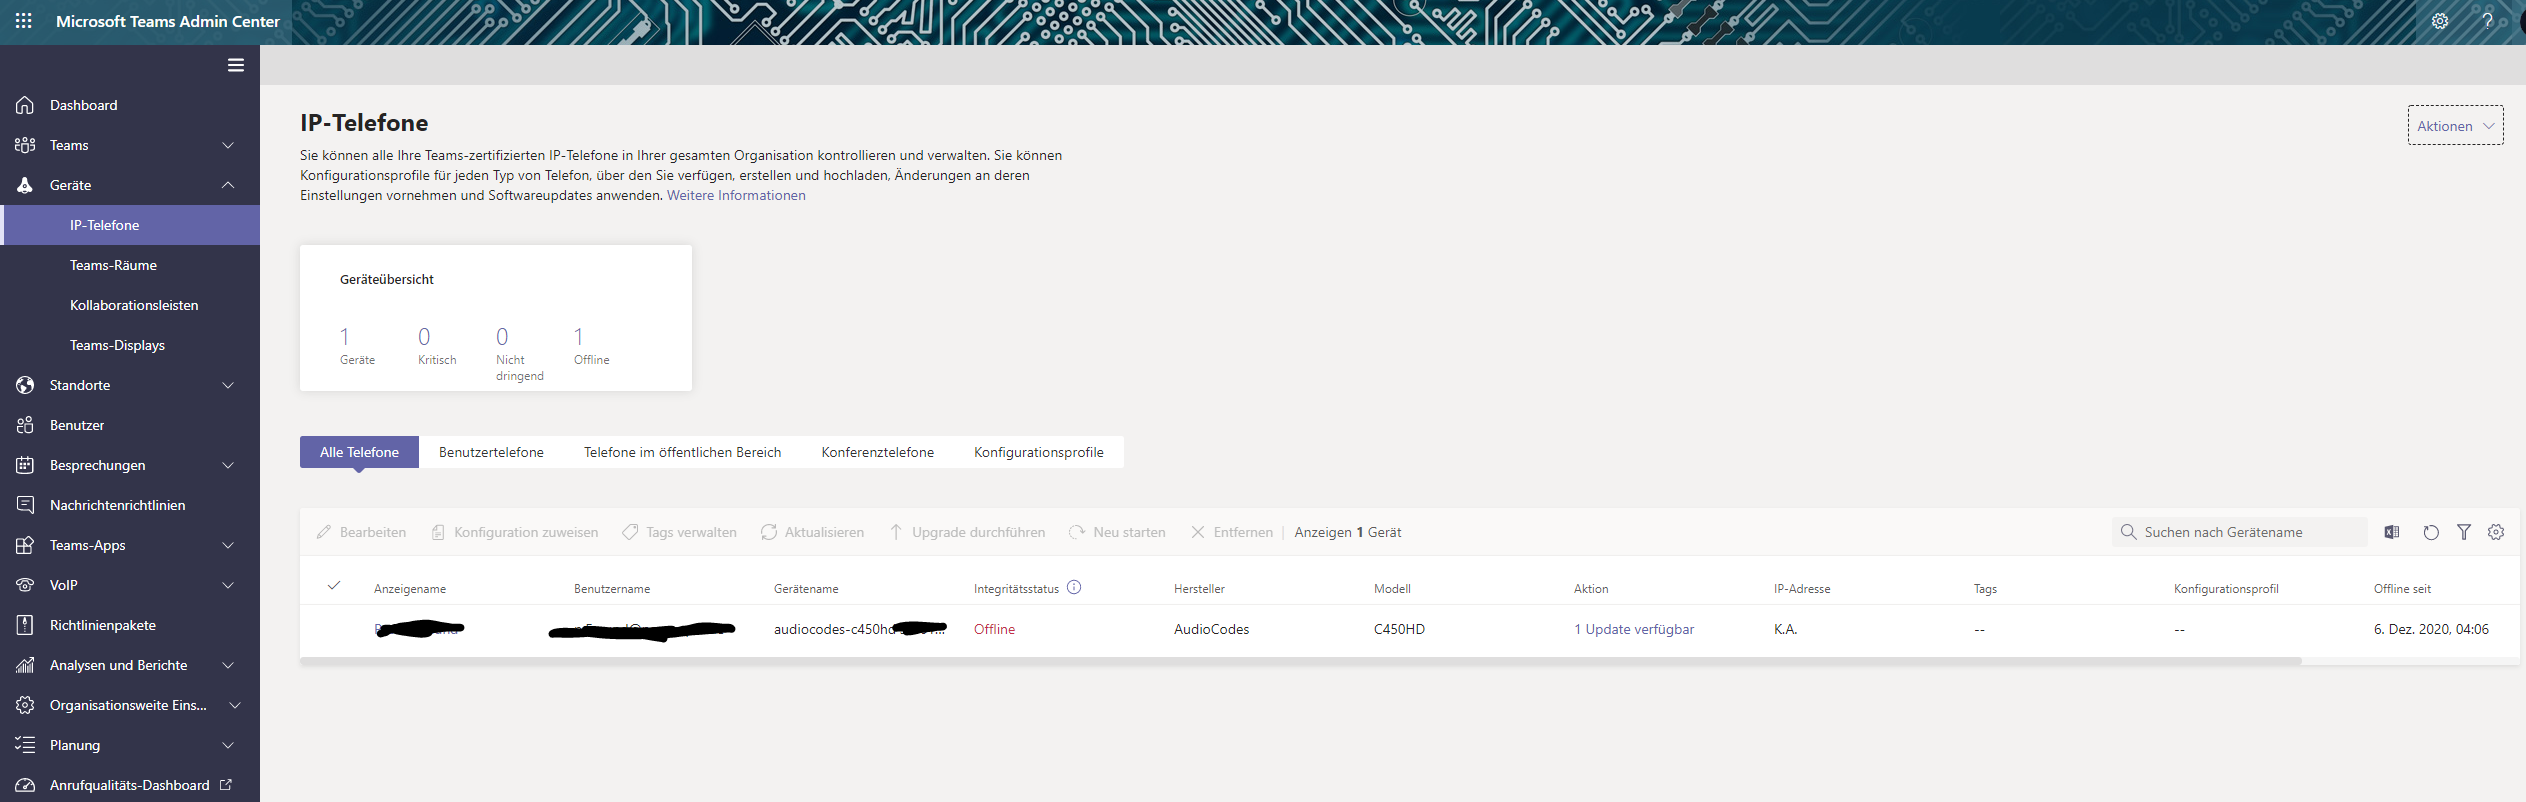
Task: Click Tags verwalten toolbar button
Action: (679, 532)
